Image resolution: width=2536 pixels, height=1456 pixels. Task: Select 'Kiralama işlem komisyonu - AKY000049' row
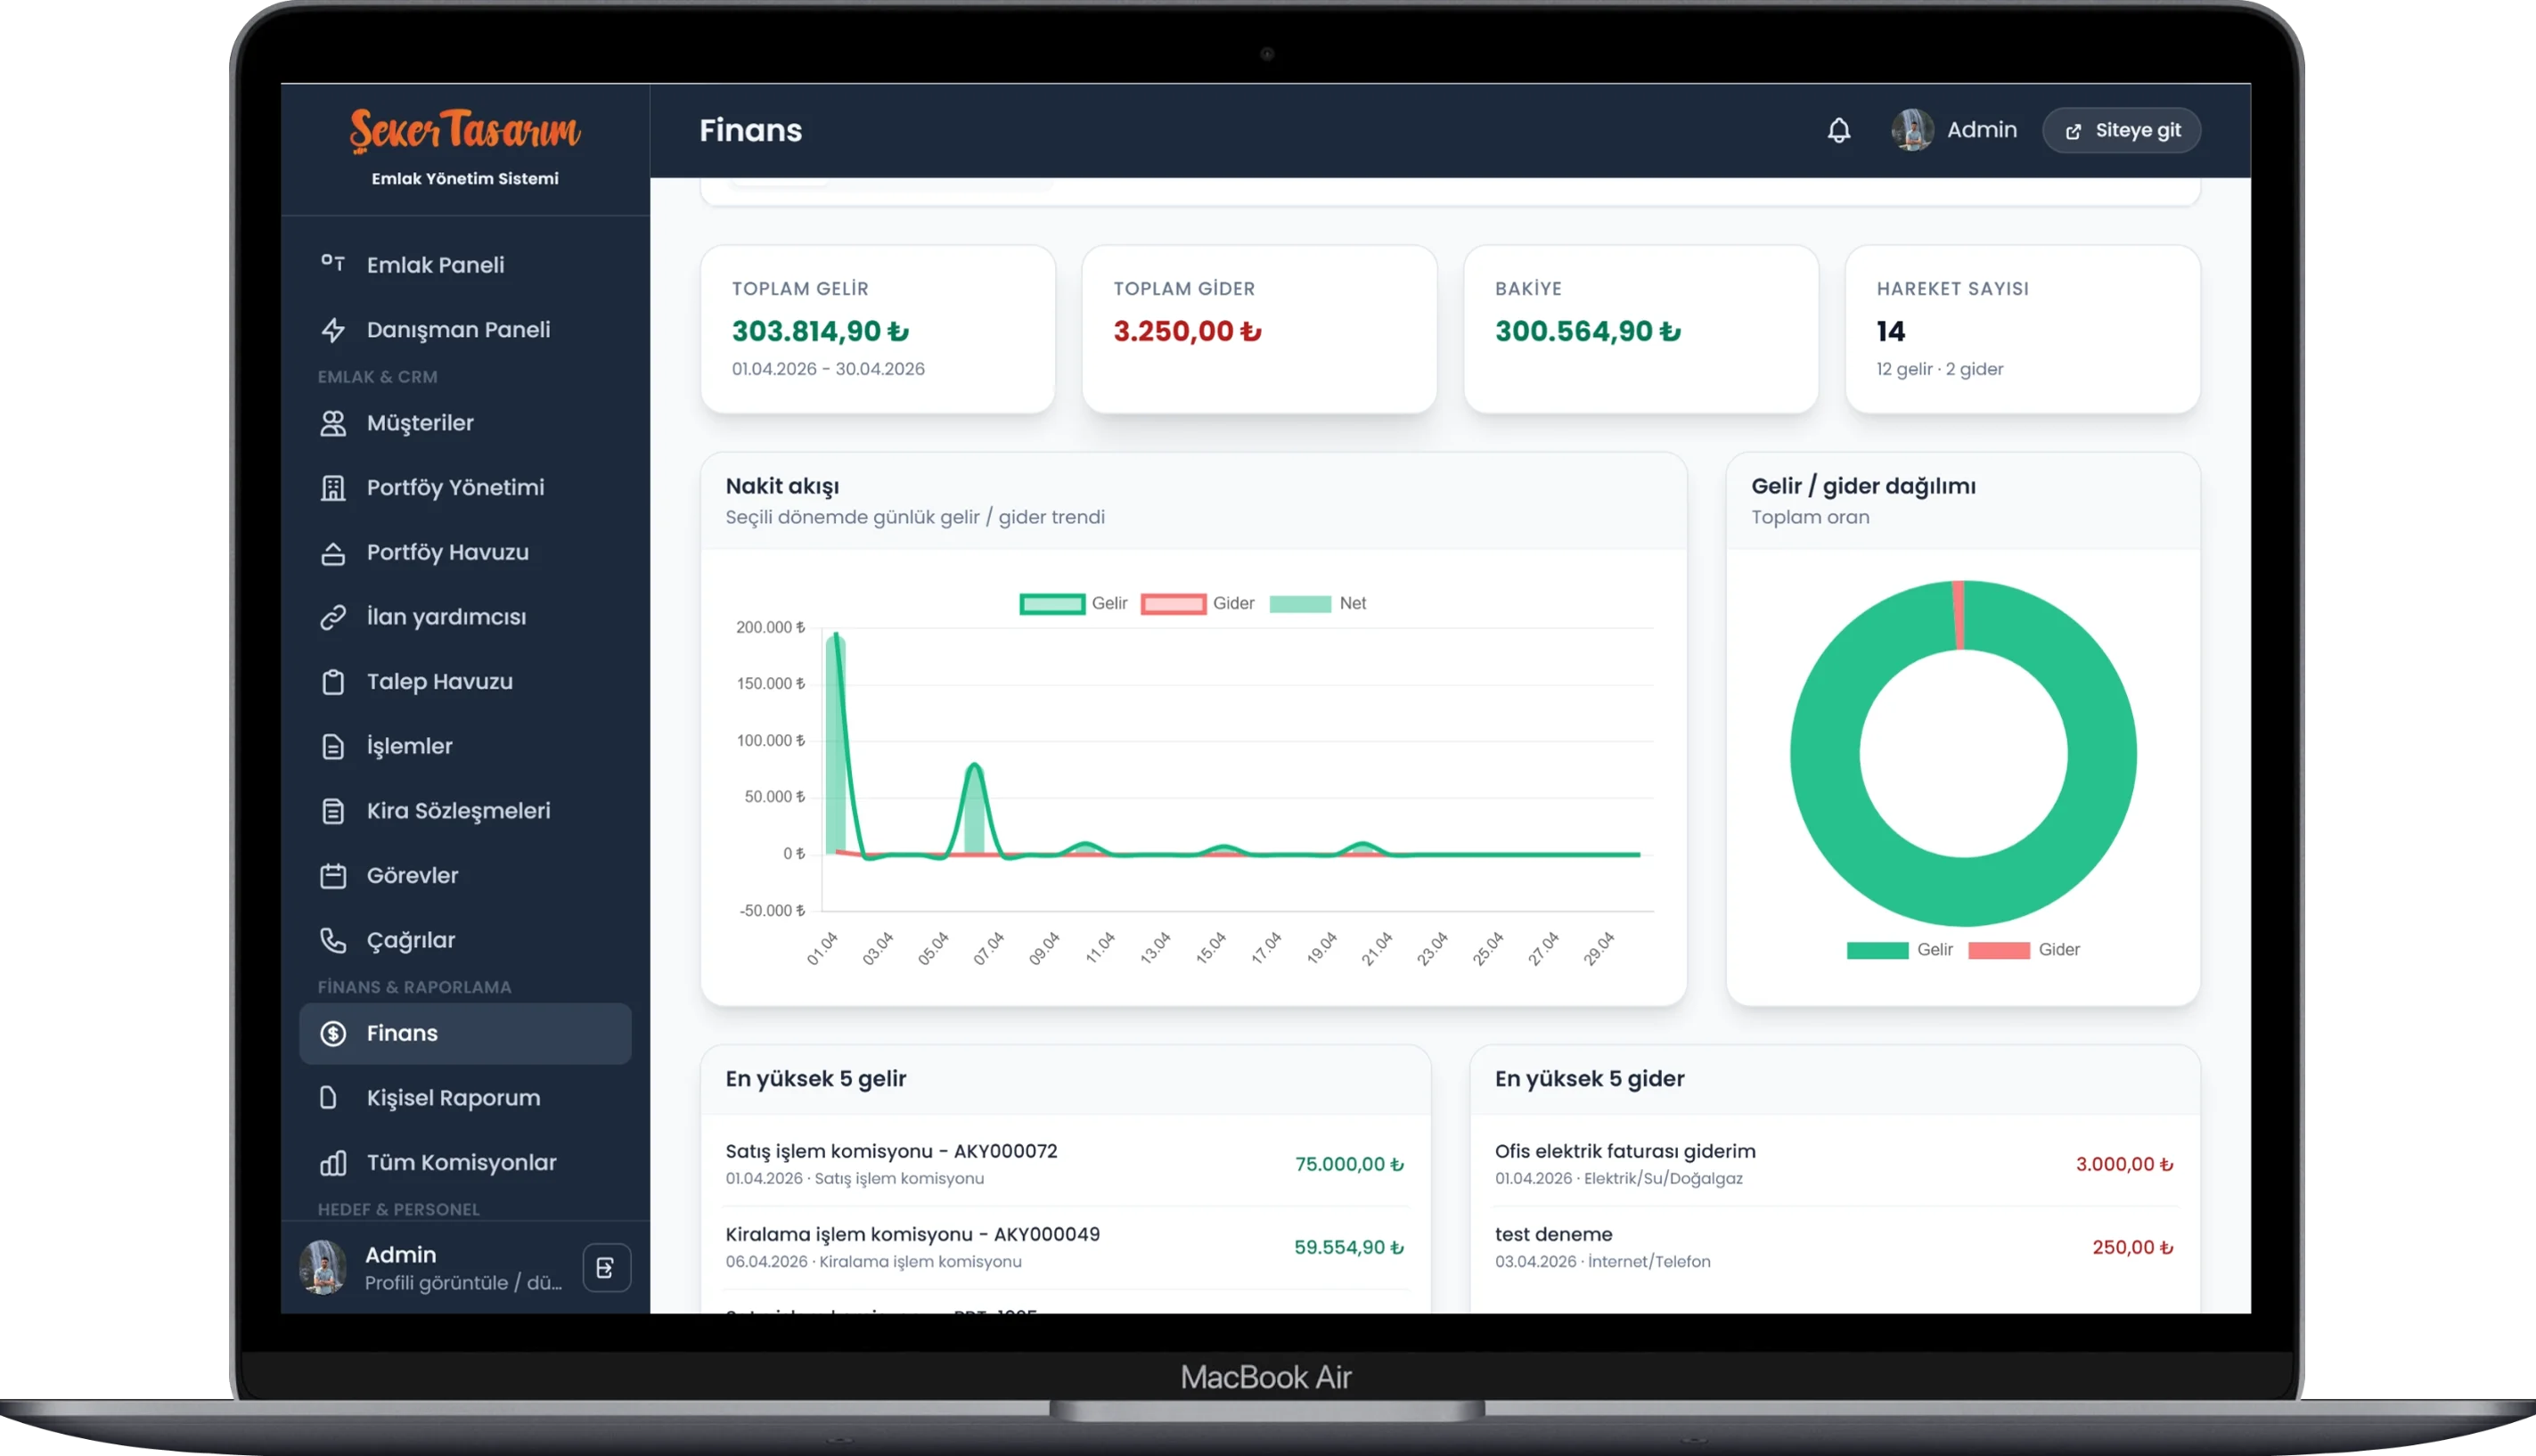pos(1065,1248)
